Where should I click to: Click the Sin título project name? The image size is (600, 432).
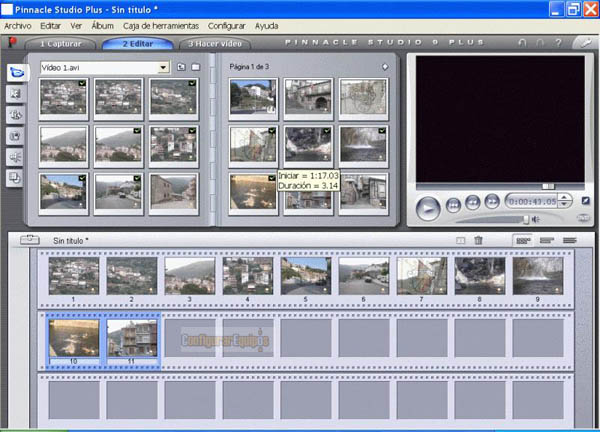71,241
